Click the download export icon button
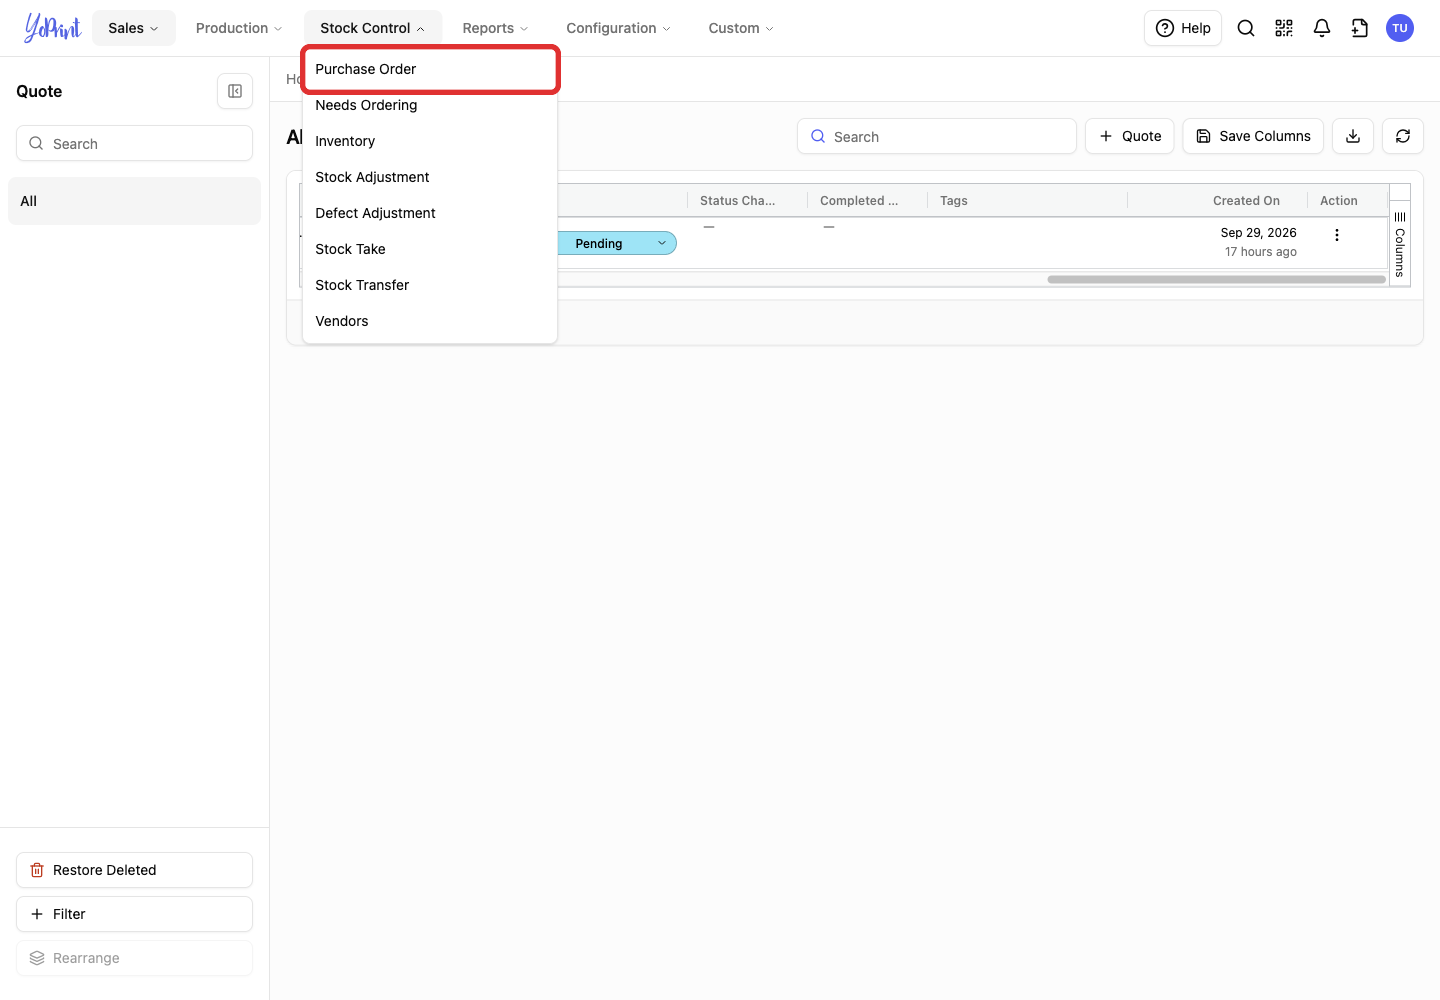This screenshot has height=1000, width=1440. (x=1353, y=136)
